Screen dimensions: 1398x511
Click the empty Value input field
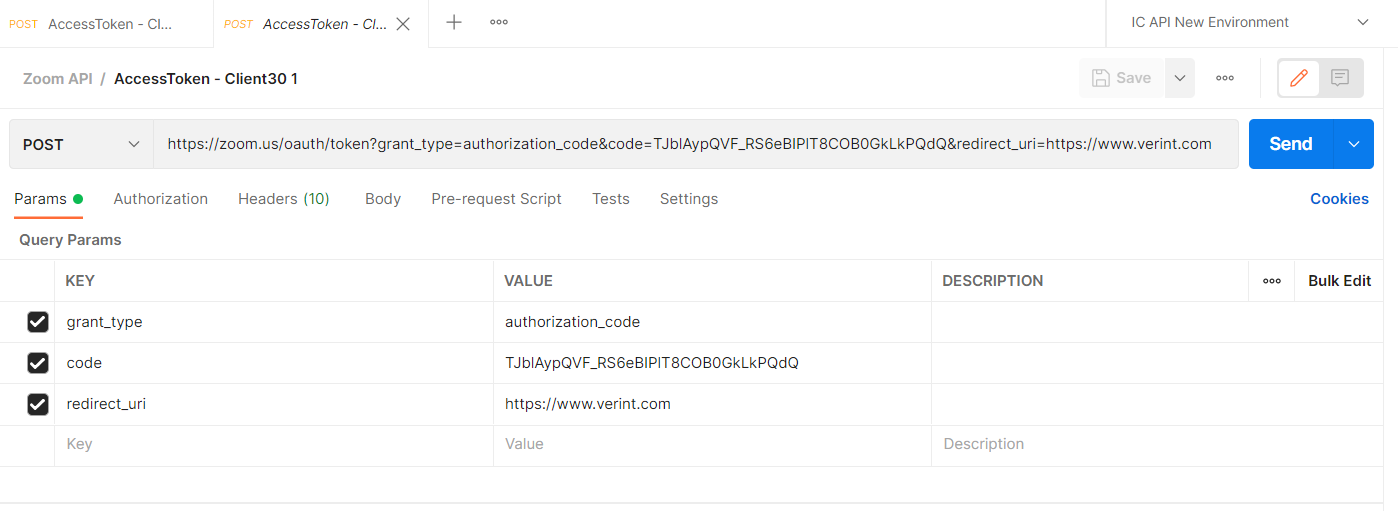(712, 445)
